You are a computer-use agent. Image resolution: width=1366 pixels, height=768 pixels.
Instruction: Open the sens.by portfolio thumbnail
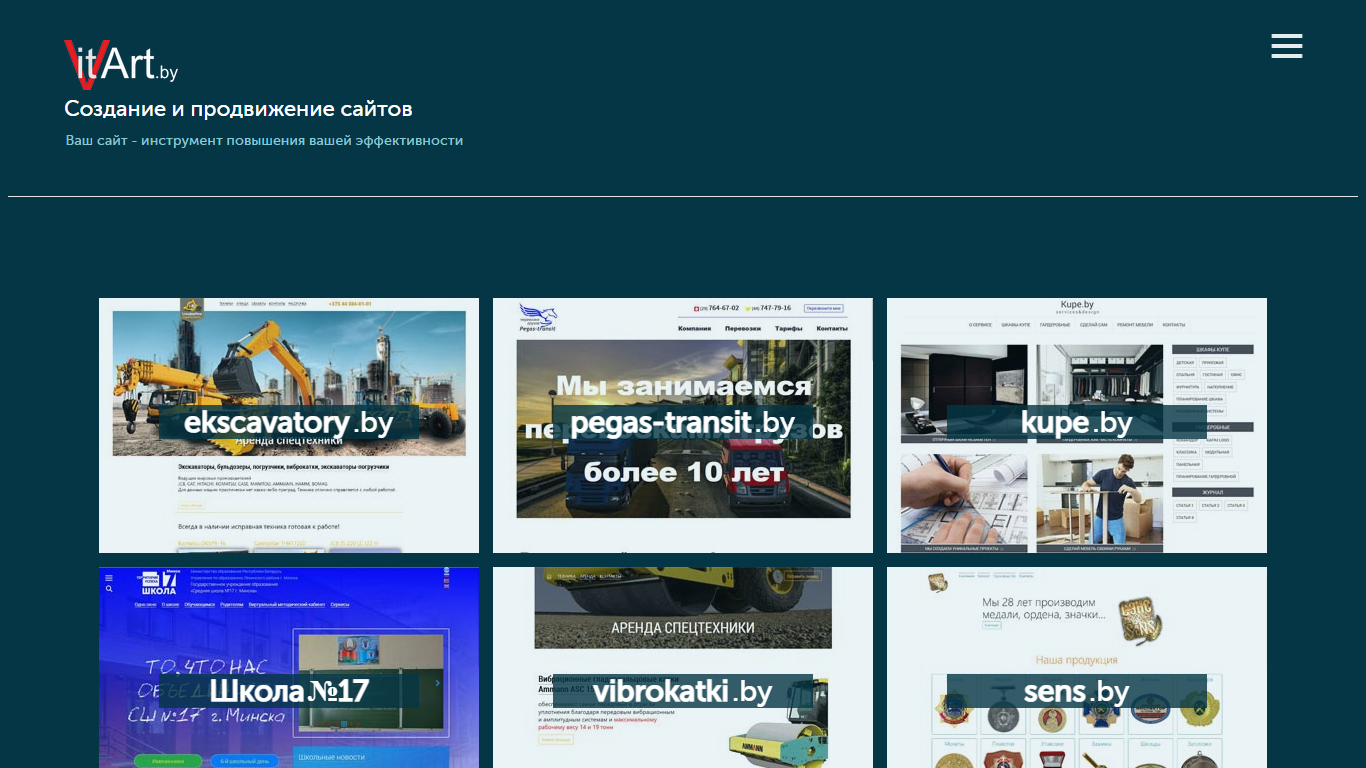click(1077, 668)
